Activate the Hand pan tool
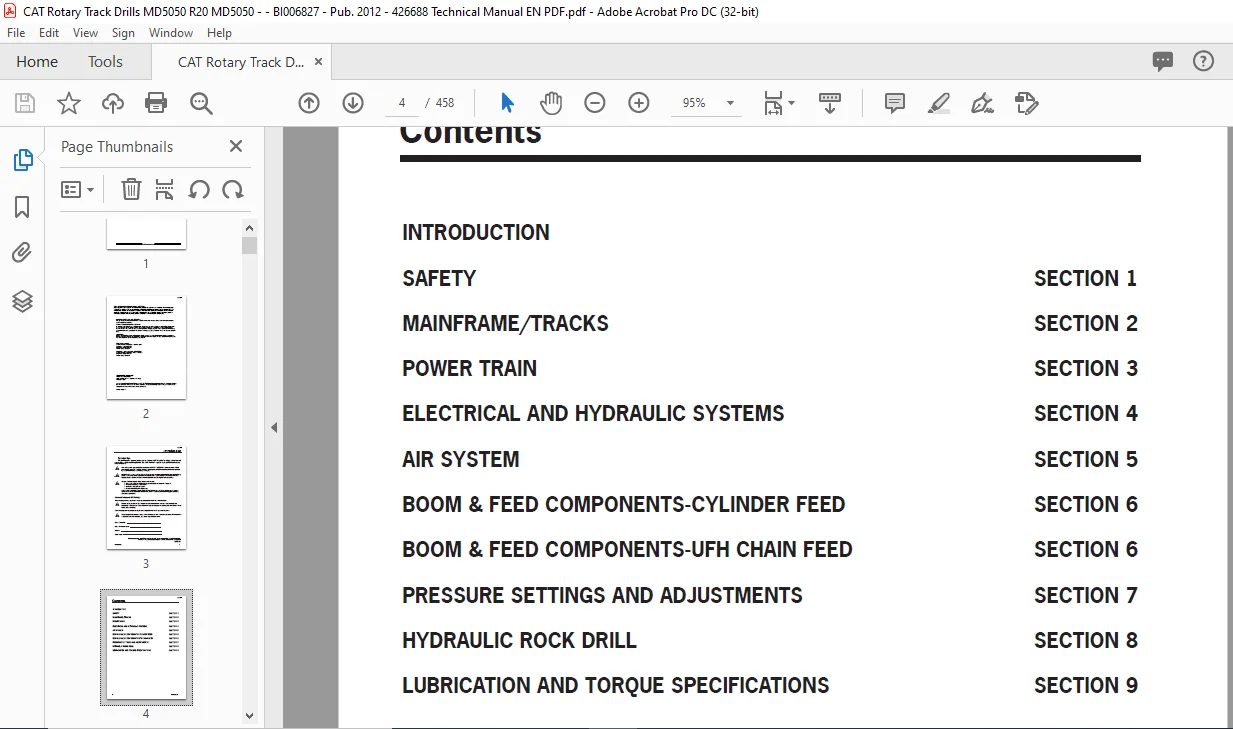 (551, 103)
